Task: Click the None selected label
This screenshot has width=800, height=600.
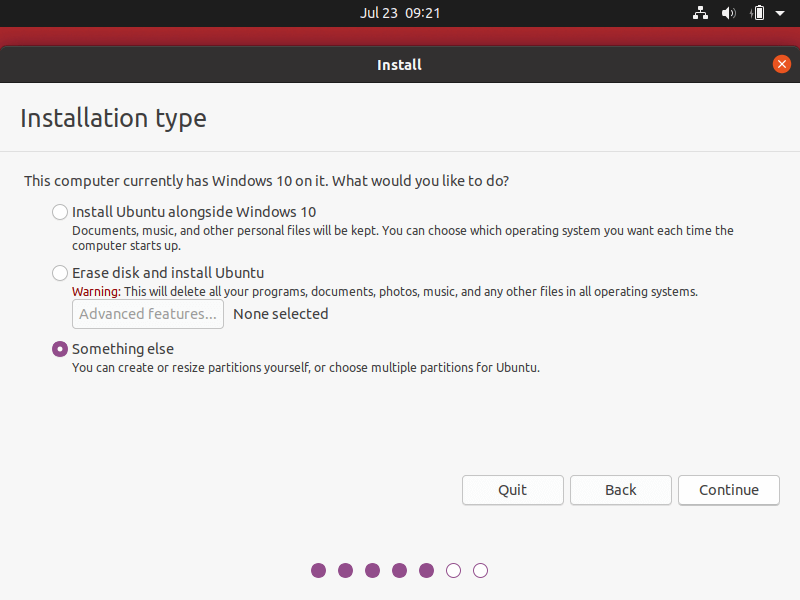Action: 279,313
